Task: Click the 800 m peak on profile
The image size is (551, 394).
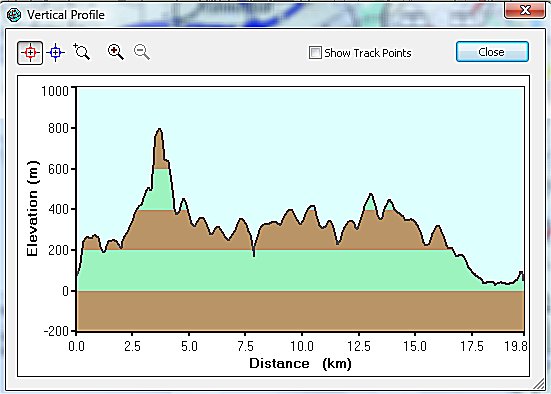Action: coord(159,129)
